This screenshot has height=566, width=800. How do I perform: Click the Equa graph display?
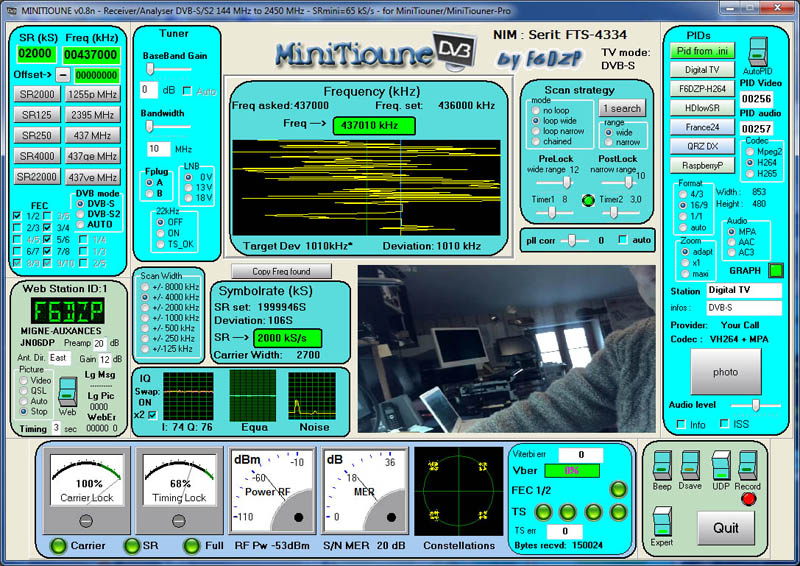[x=253, y=395]
